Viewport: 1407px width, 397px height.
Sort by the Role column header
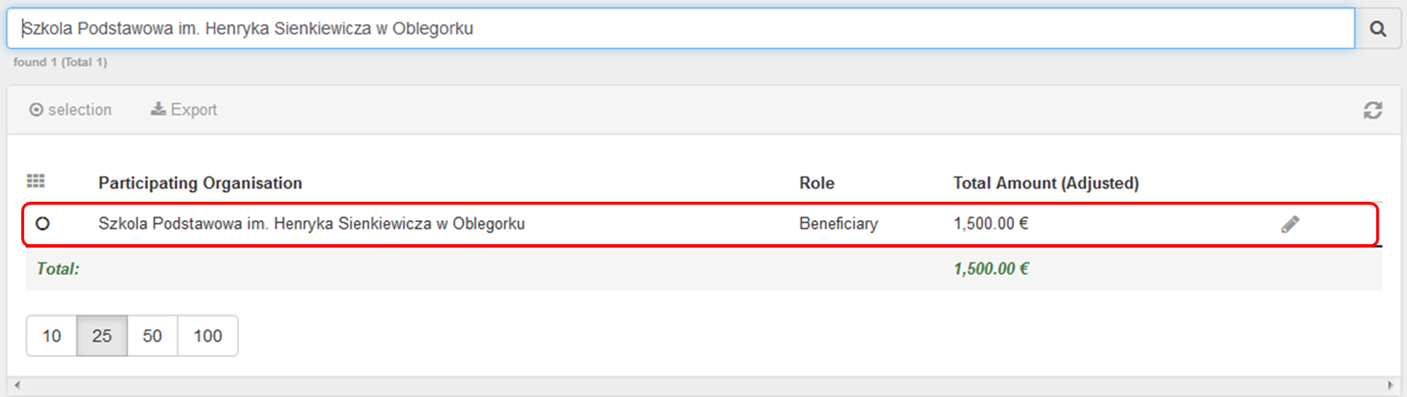click(x=817, y=183)
